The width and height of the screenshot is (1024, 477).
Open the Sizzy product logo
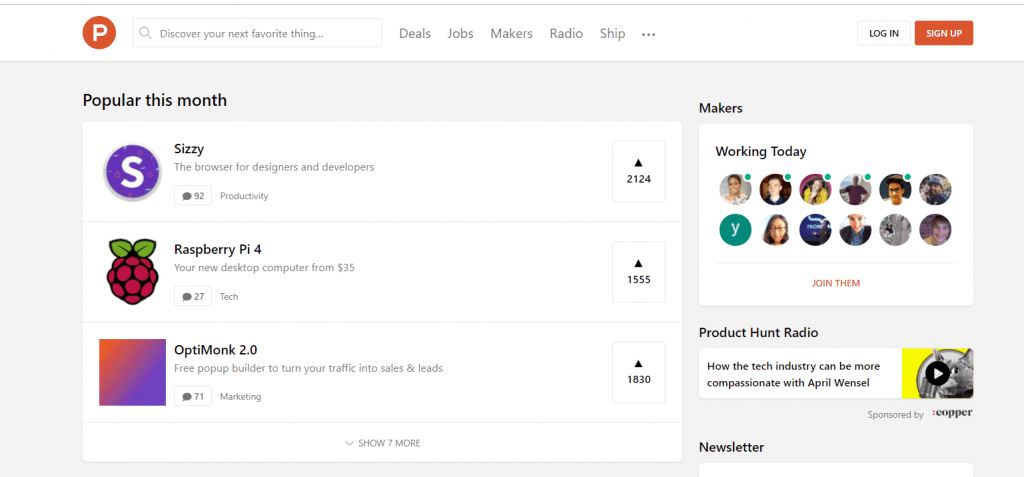[x=132, y=172]
